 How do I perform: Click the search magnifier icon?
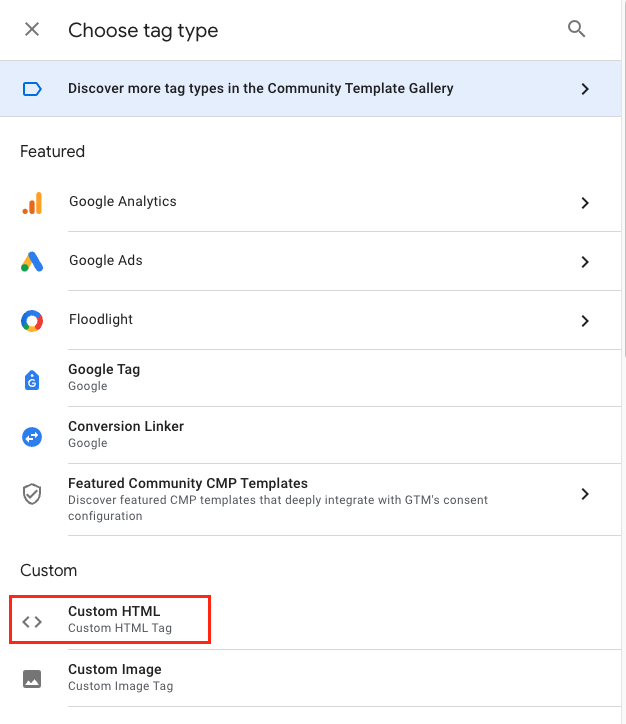[576, 29]
